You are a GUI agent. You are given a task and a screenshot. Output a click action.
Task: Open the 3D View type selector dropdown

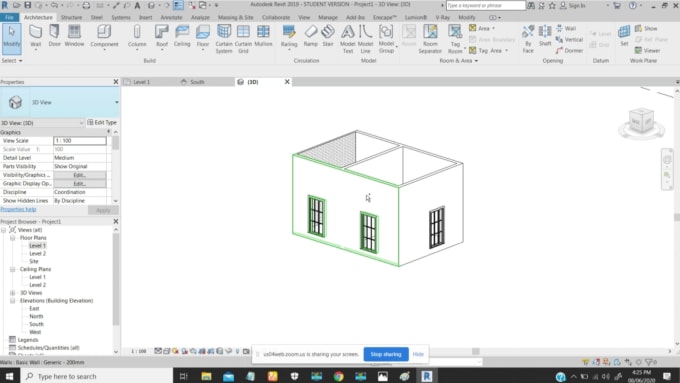pyautogui.click(x=116, y=102)
